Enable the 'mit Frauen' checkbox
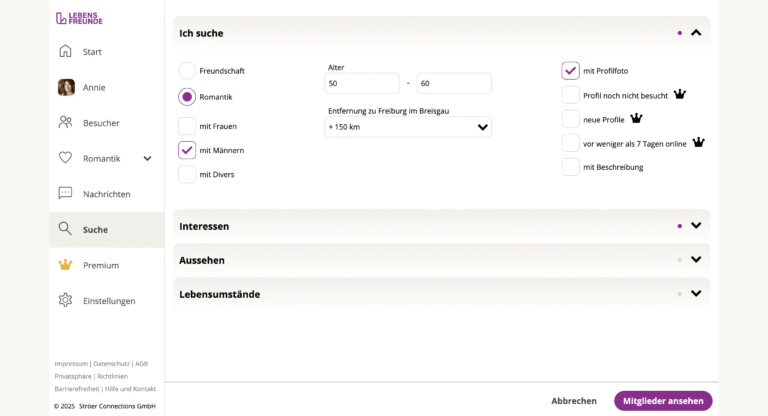This screenshot has width=768, height=416. tap(187, 126)
